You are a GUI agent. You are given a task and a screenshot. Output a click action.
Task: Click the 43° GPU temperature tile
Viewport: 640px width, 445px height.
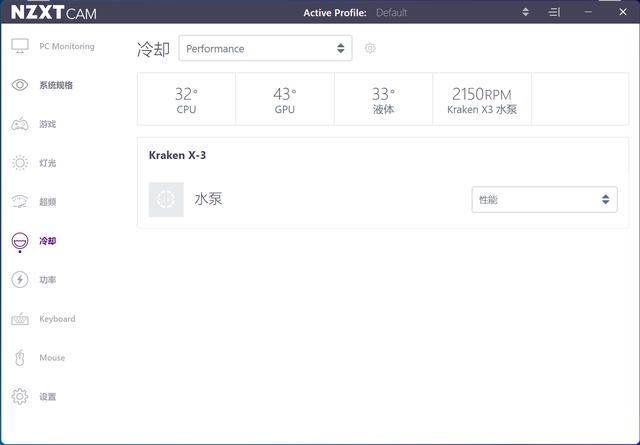tap(285, 99)
